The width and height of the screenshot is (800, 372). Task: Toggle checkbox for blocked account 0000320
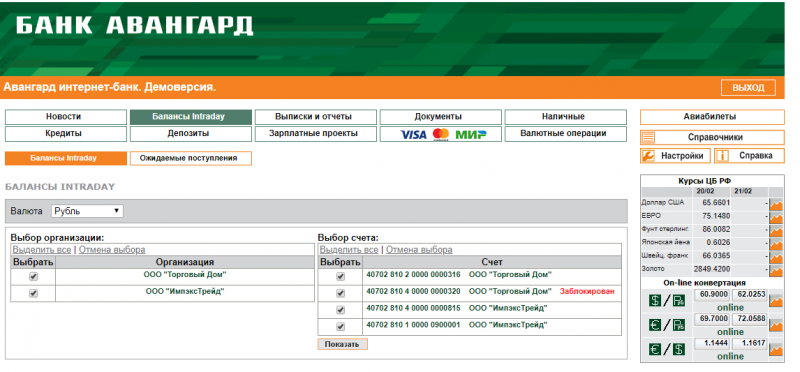click(340, 293)
